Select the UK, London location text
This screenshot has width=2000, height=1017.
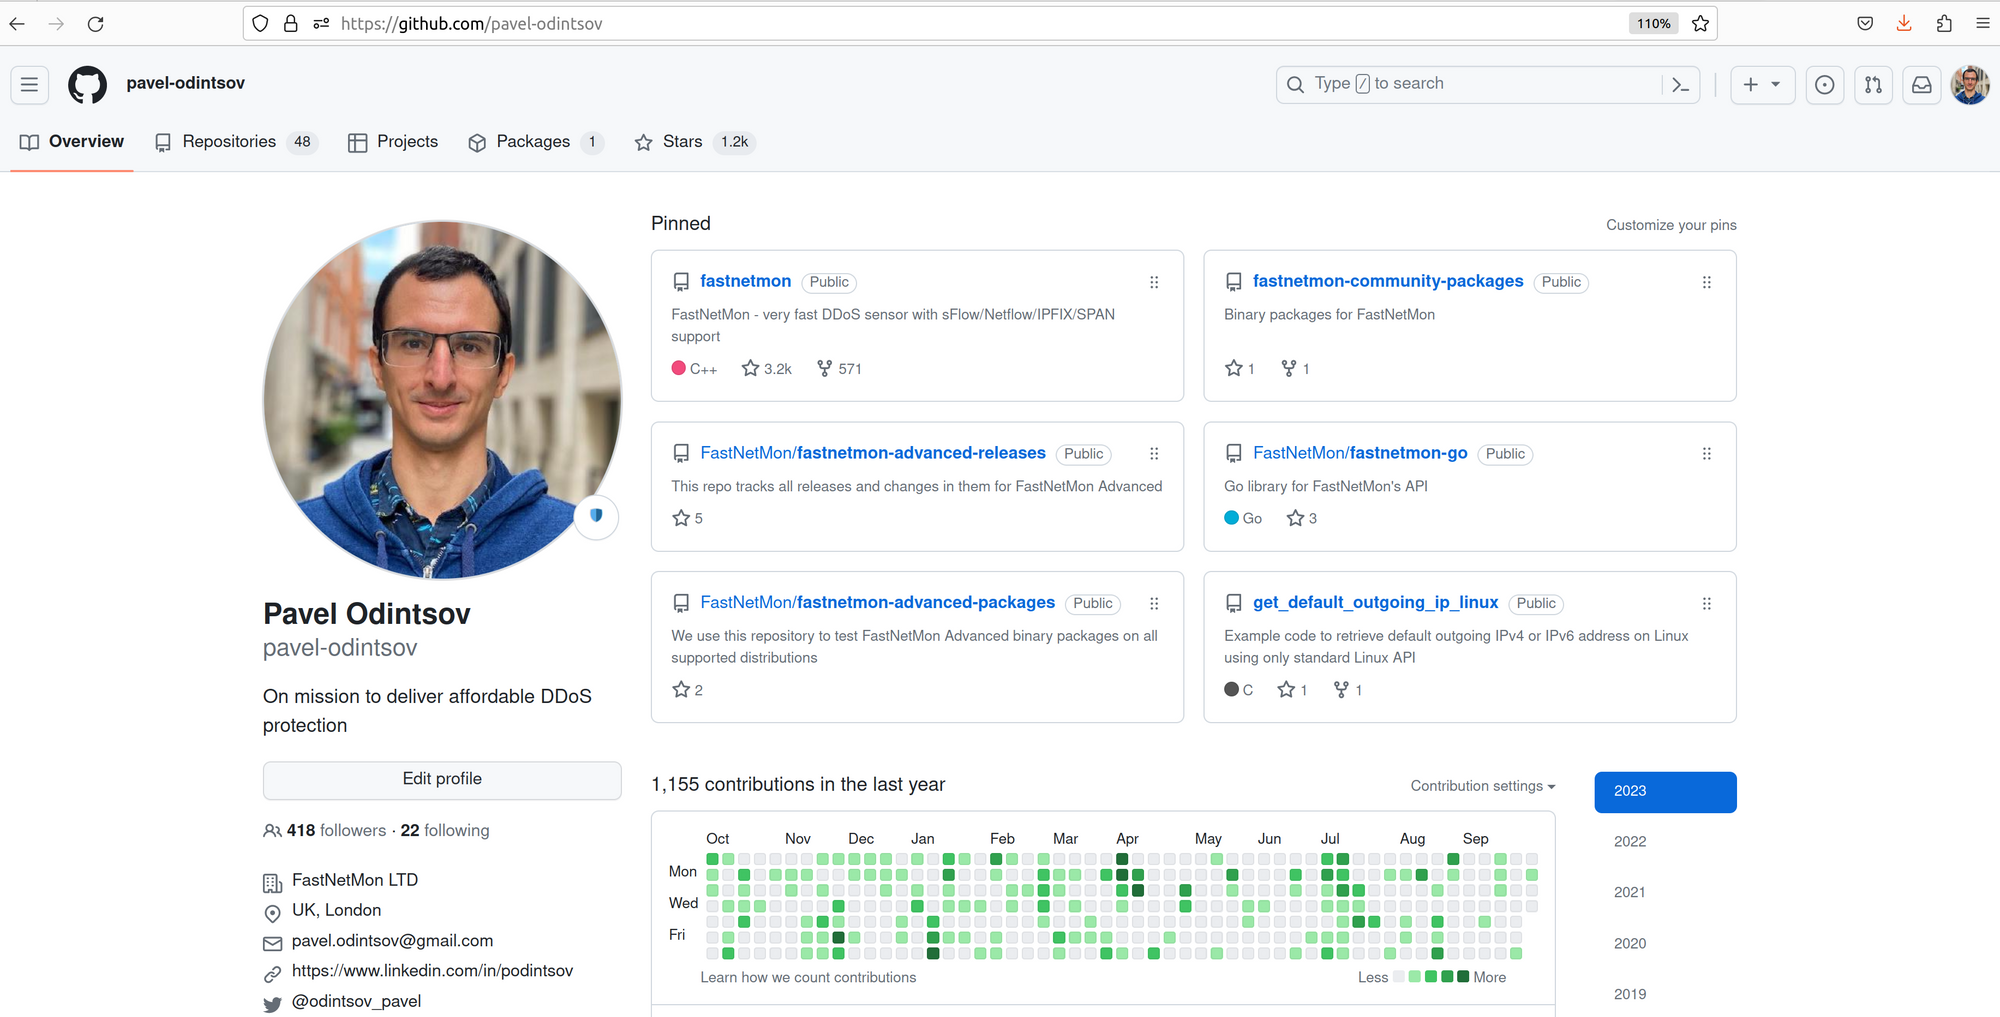point(337,911)
